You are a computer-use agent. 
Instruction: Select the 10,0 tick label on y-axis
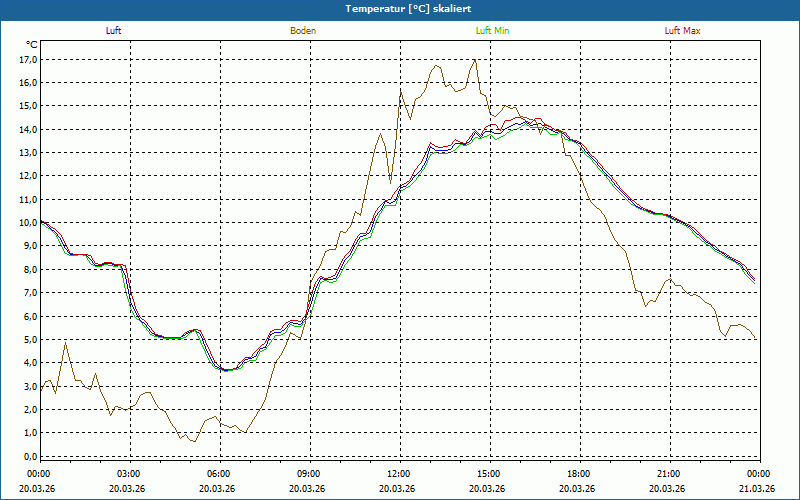[28, 222]
